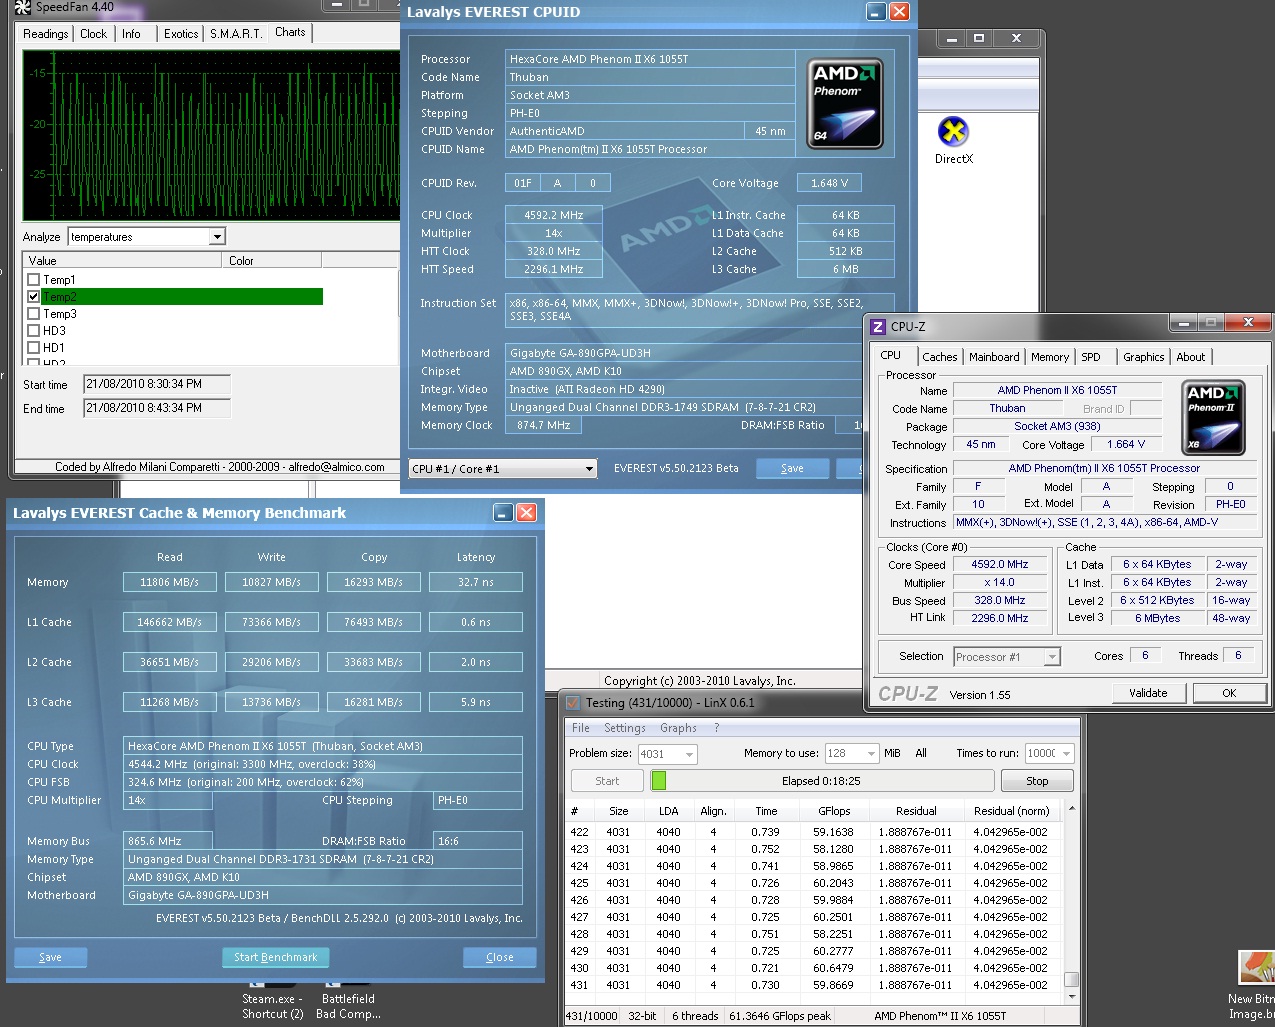Screen dimensions: 1275x1027
Task: Open the Memory tab in CPU-Z
Action: (1050, 357)
